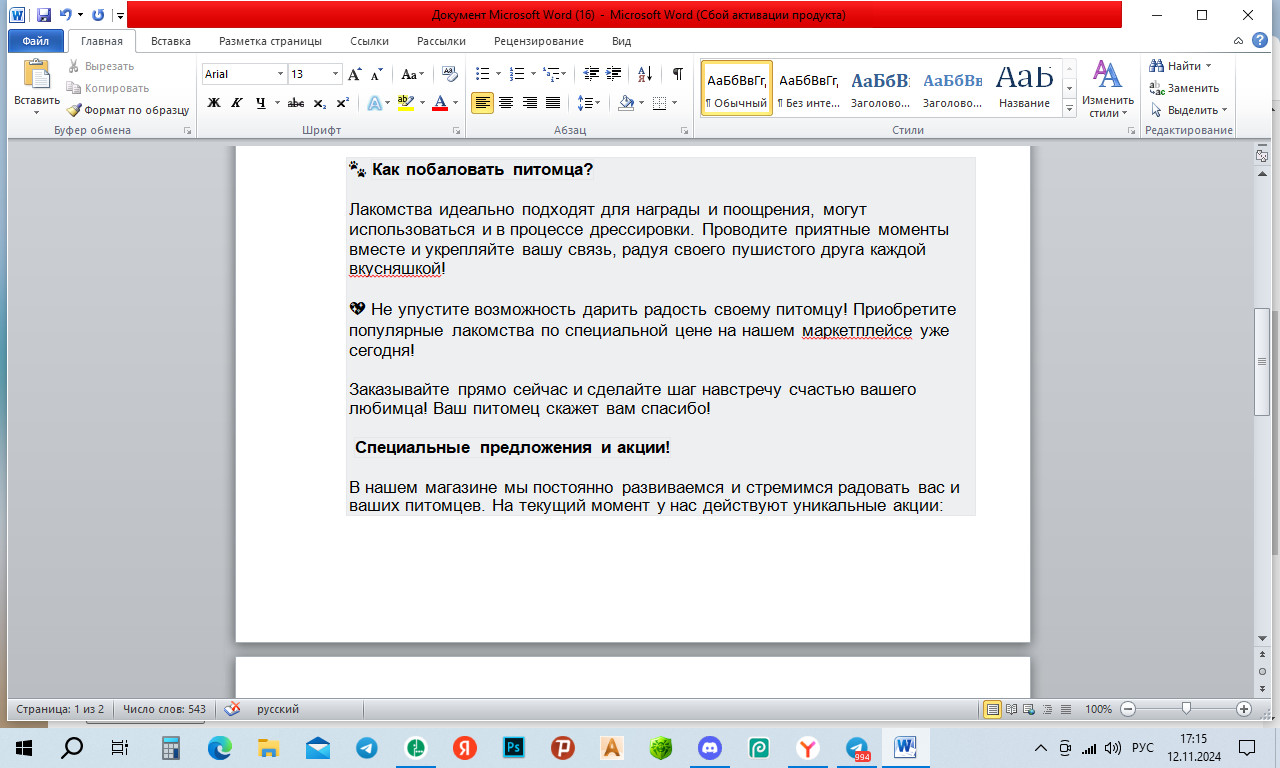Save the document from the quick access toolbar
Viewport: 1280px width, 768px height.
pos(43,15)
